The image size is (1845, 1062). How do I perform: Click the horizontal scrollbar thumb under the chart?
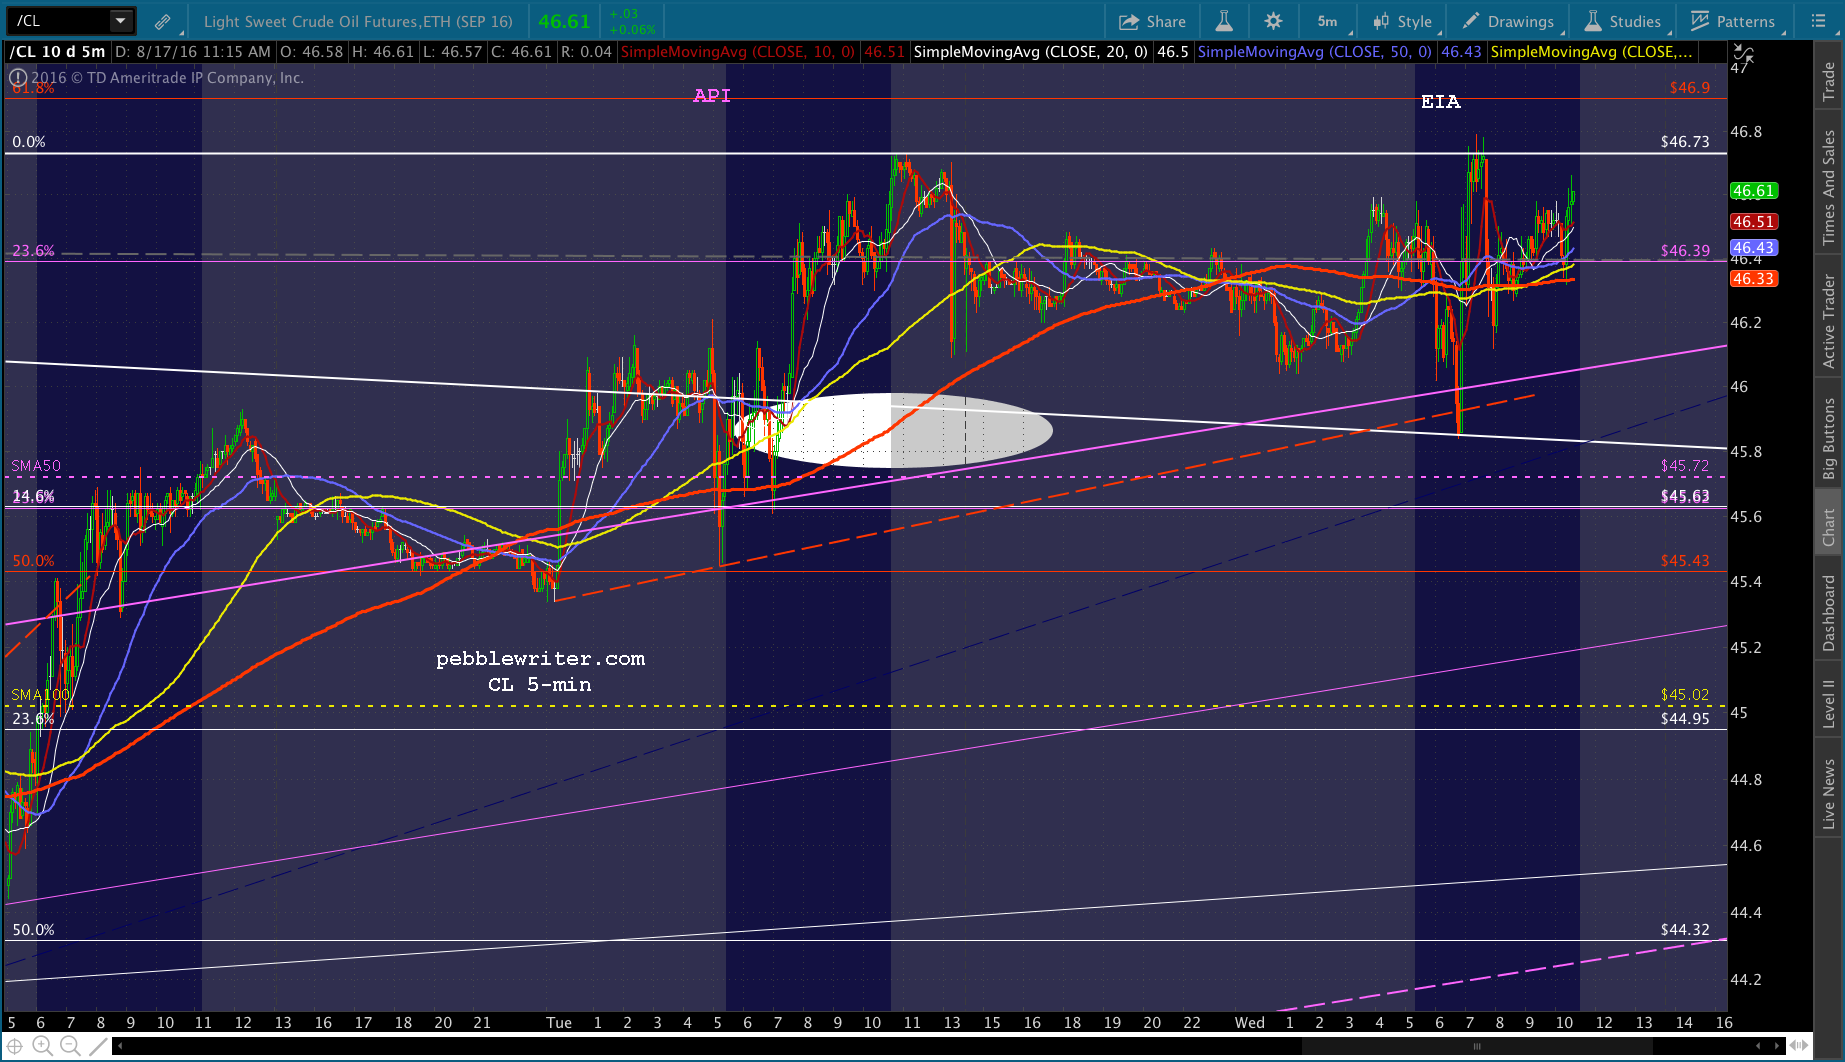1476,1046
